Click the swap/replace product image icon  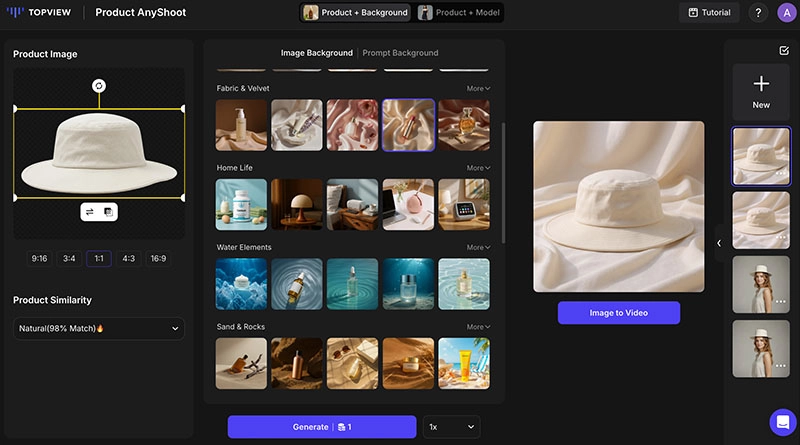(90, 212)
